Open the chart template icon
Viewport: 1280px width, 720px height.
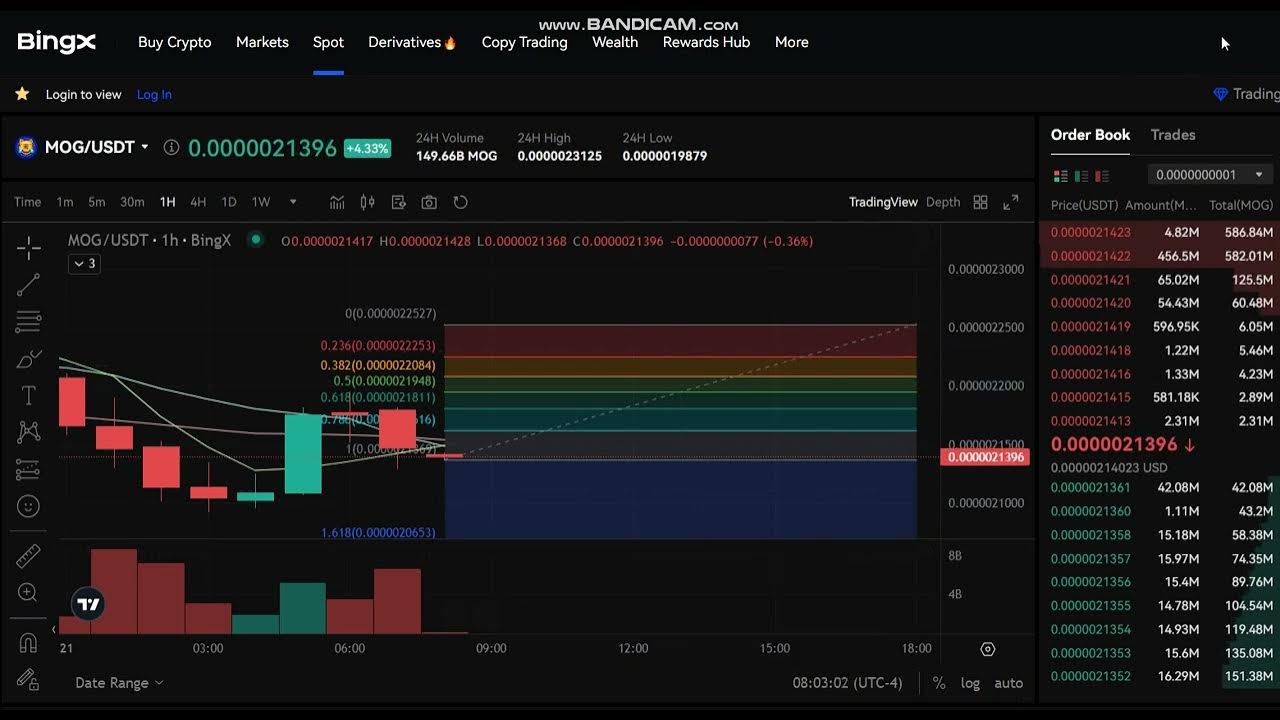398,202
